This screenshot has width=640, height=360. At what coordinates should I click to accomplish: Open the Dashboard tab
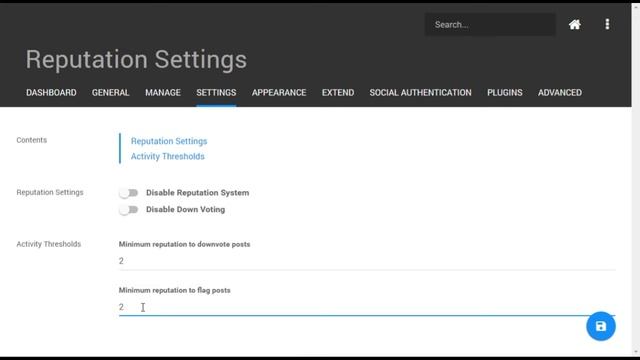pos(51,93)
